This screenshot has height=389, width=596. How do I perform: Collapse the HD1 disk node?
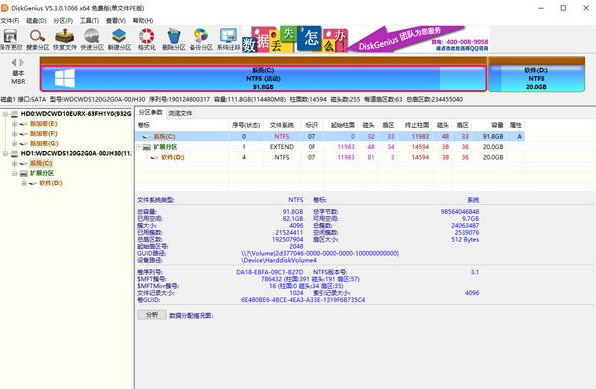(x=5, y=153)
